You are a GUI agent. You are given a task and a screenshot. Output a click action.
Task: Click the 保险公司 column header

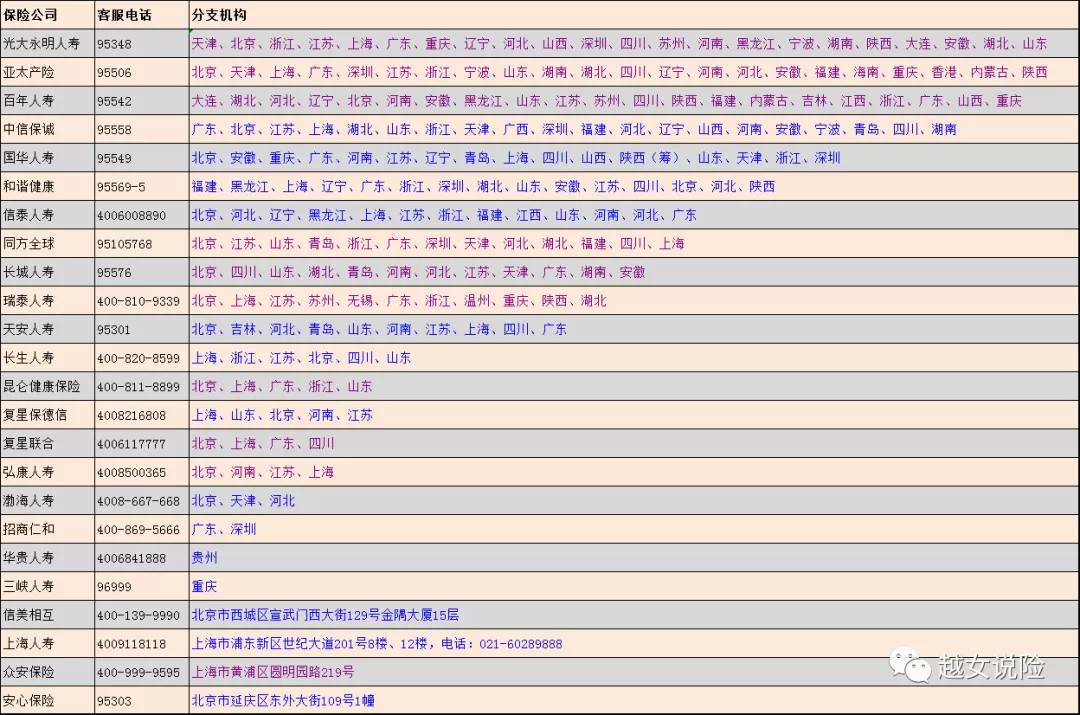(47, 14)
